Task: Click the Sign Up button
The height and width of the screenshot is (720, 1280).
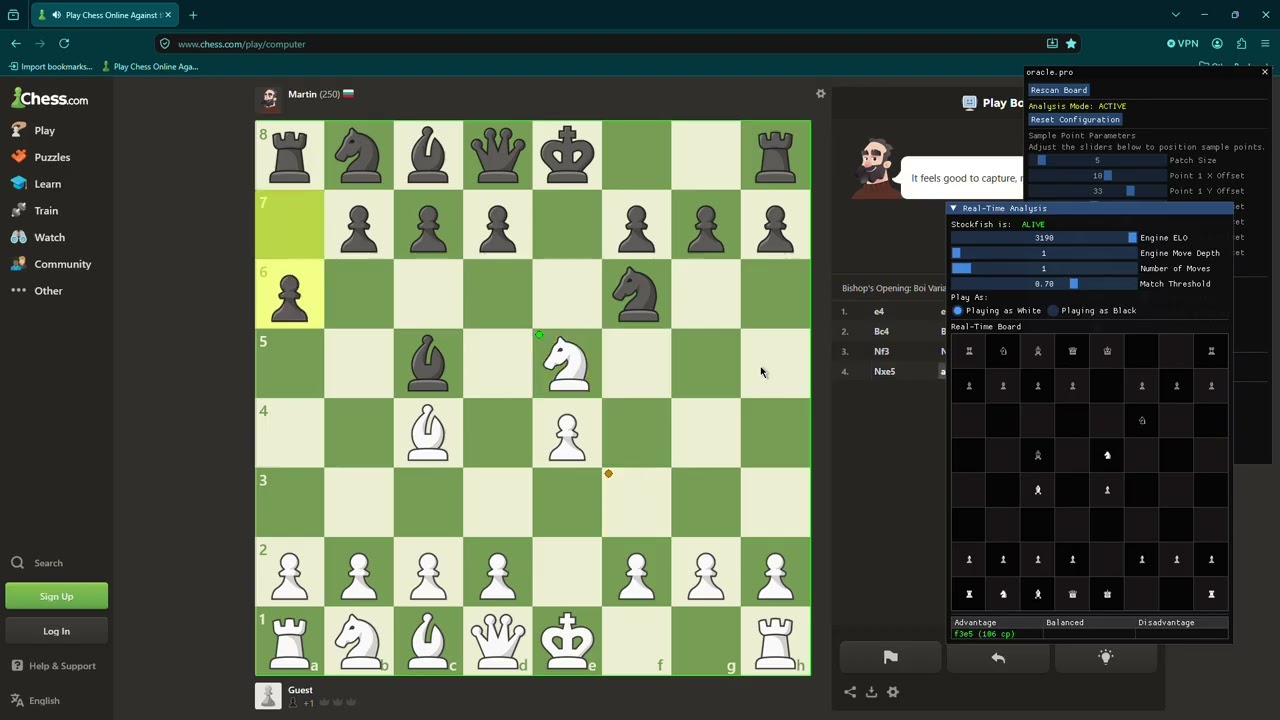Action: (56, 597)
